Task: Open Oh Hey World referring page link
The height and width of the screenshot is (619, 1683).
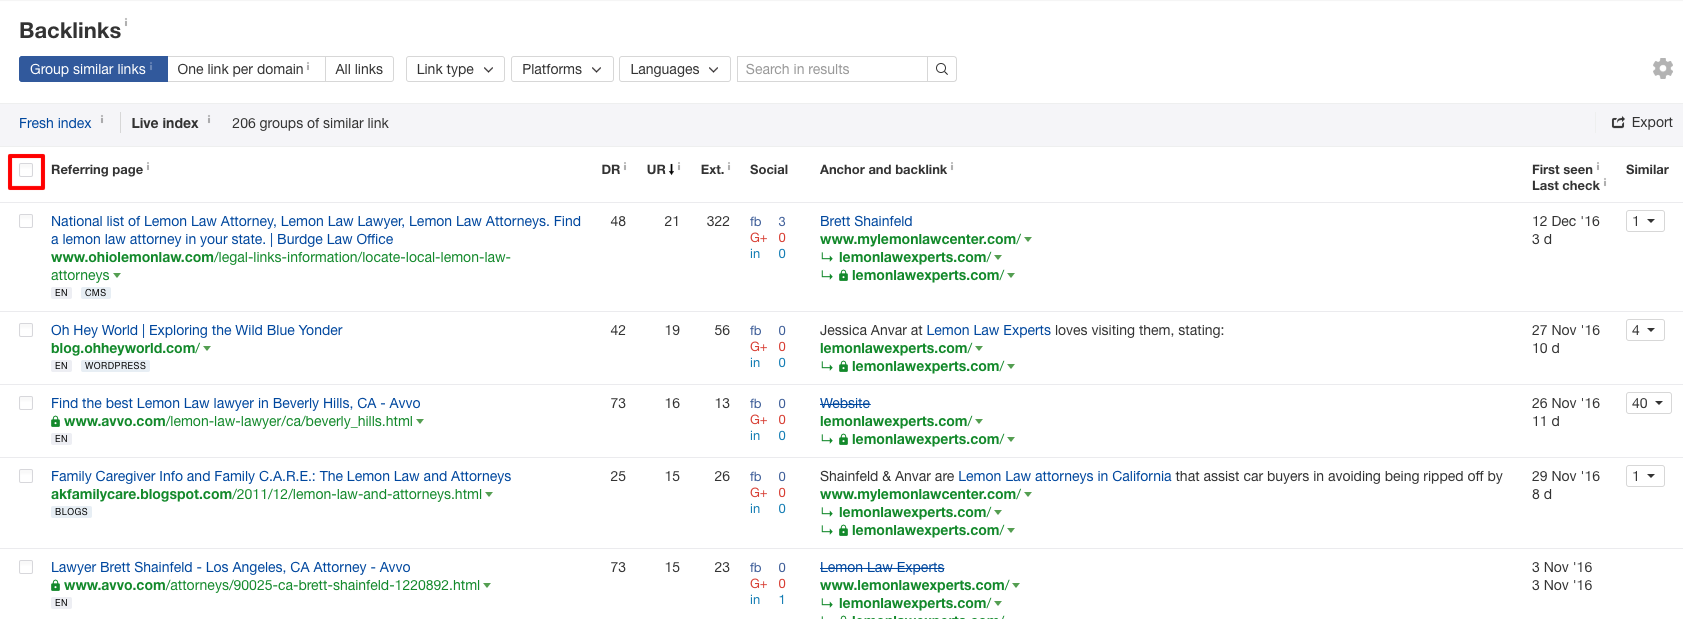Action: pos(196,330)
